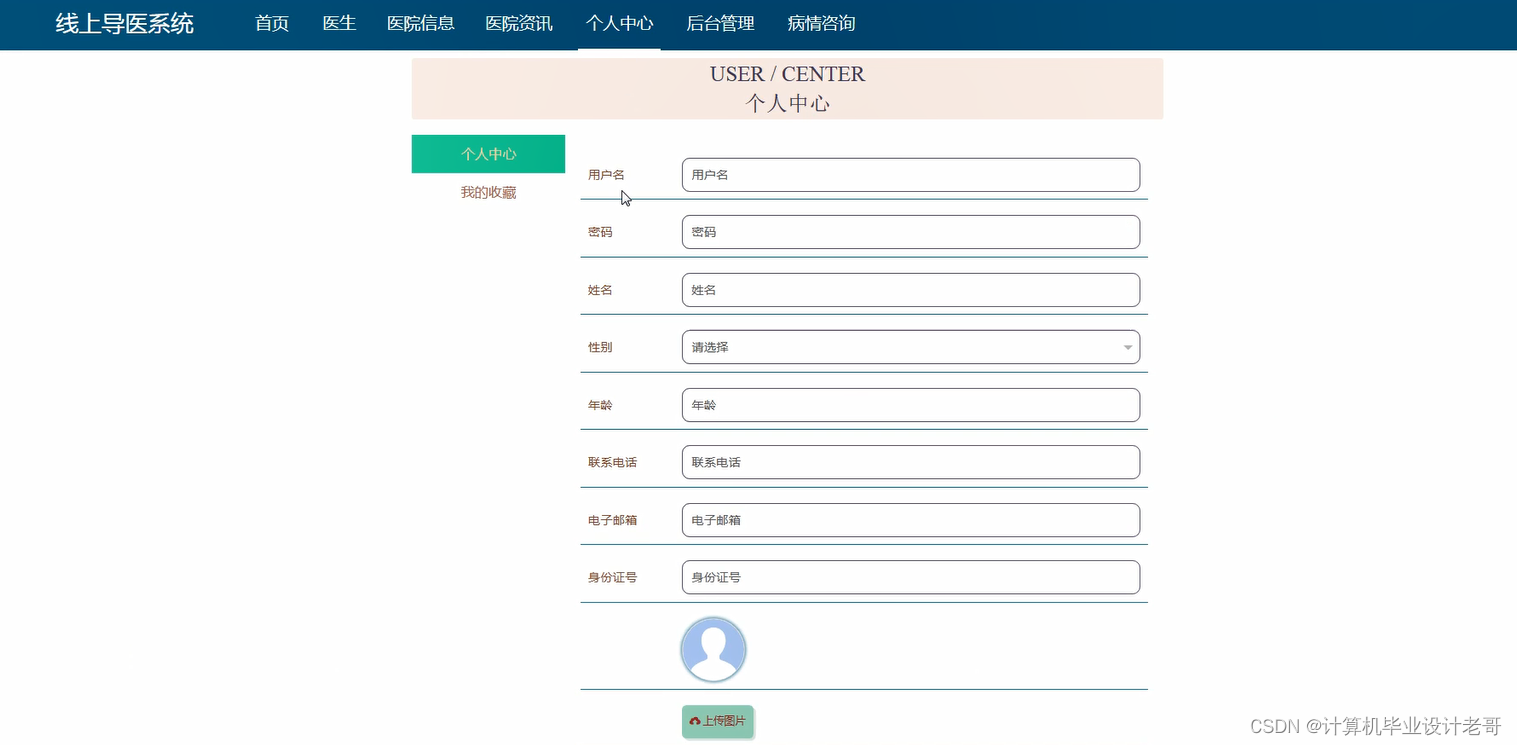Screen dimensions: 1517x745
Task: Click the 上传图片 upload button
Action: (x=718, y=721)
